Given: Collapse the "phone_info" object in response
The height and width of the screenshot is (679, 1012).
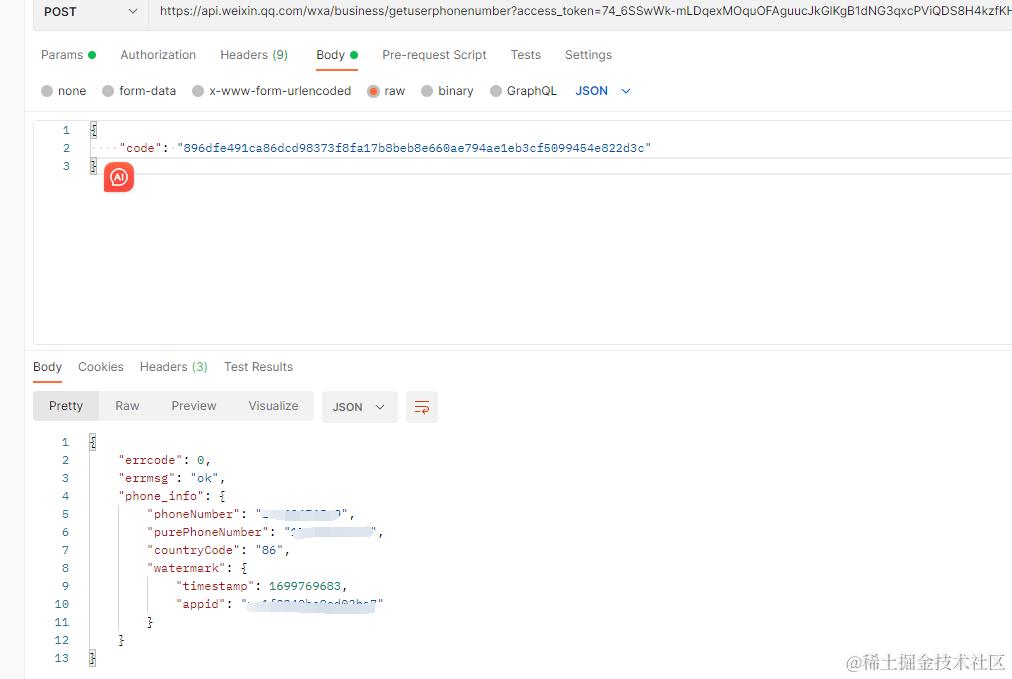Looking at the screenshot, I should click(222, 496).
